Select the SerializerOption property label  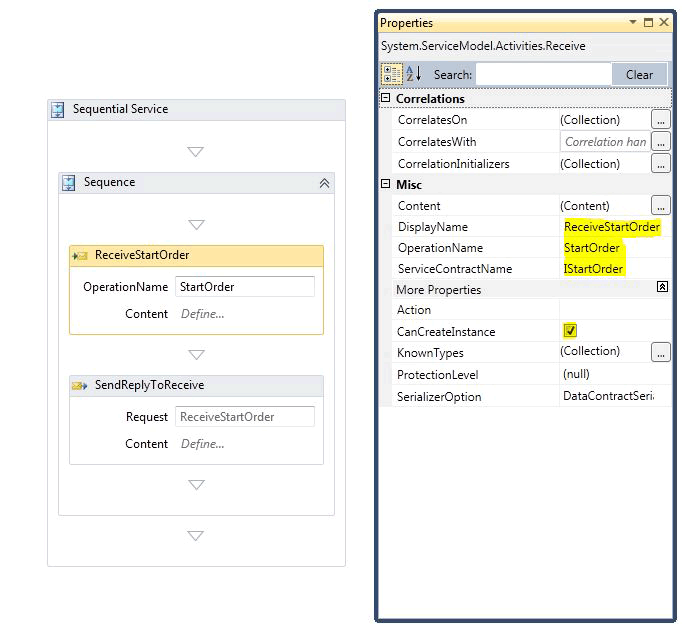pyautogui.click(x=439, y=397)
